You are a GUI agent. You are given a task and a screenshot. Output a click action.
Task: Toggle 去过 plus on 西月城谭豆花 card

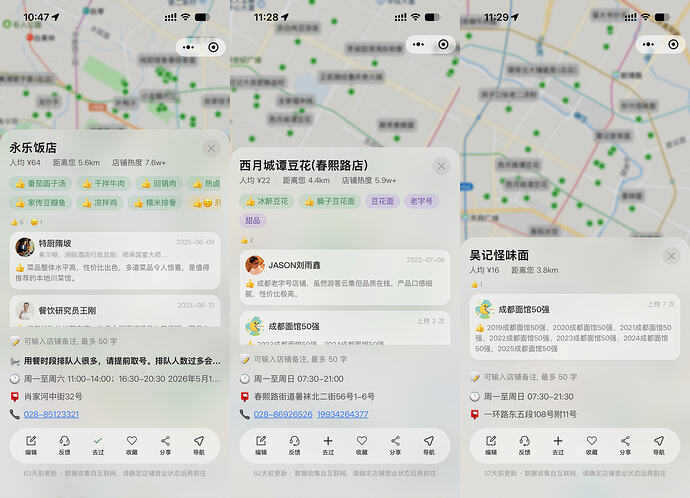click(328, 445)
